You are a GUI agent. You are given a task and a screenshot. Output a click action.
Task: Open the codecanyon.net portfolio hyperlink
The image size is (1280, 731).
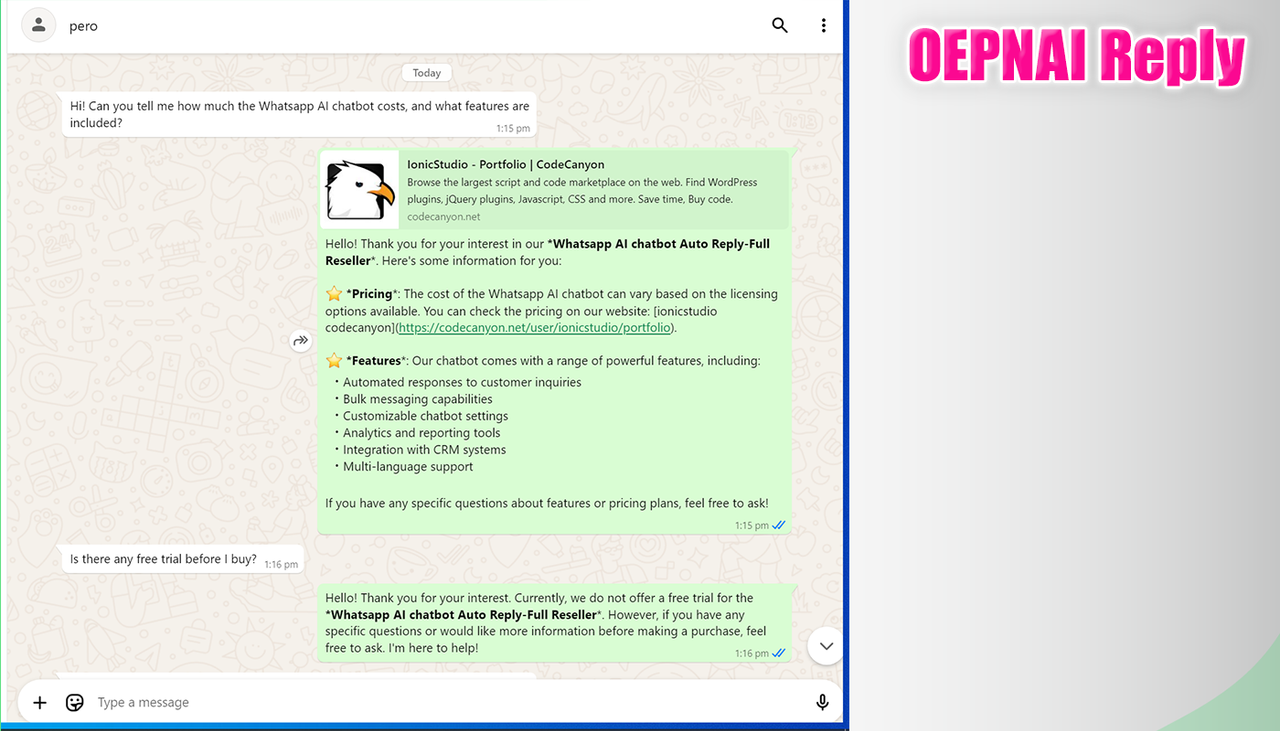pyautogui.click(x=534, y=327)
